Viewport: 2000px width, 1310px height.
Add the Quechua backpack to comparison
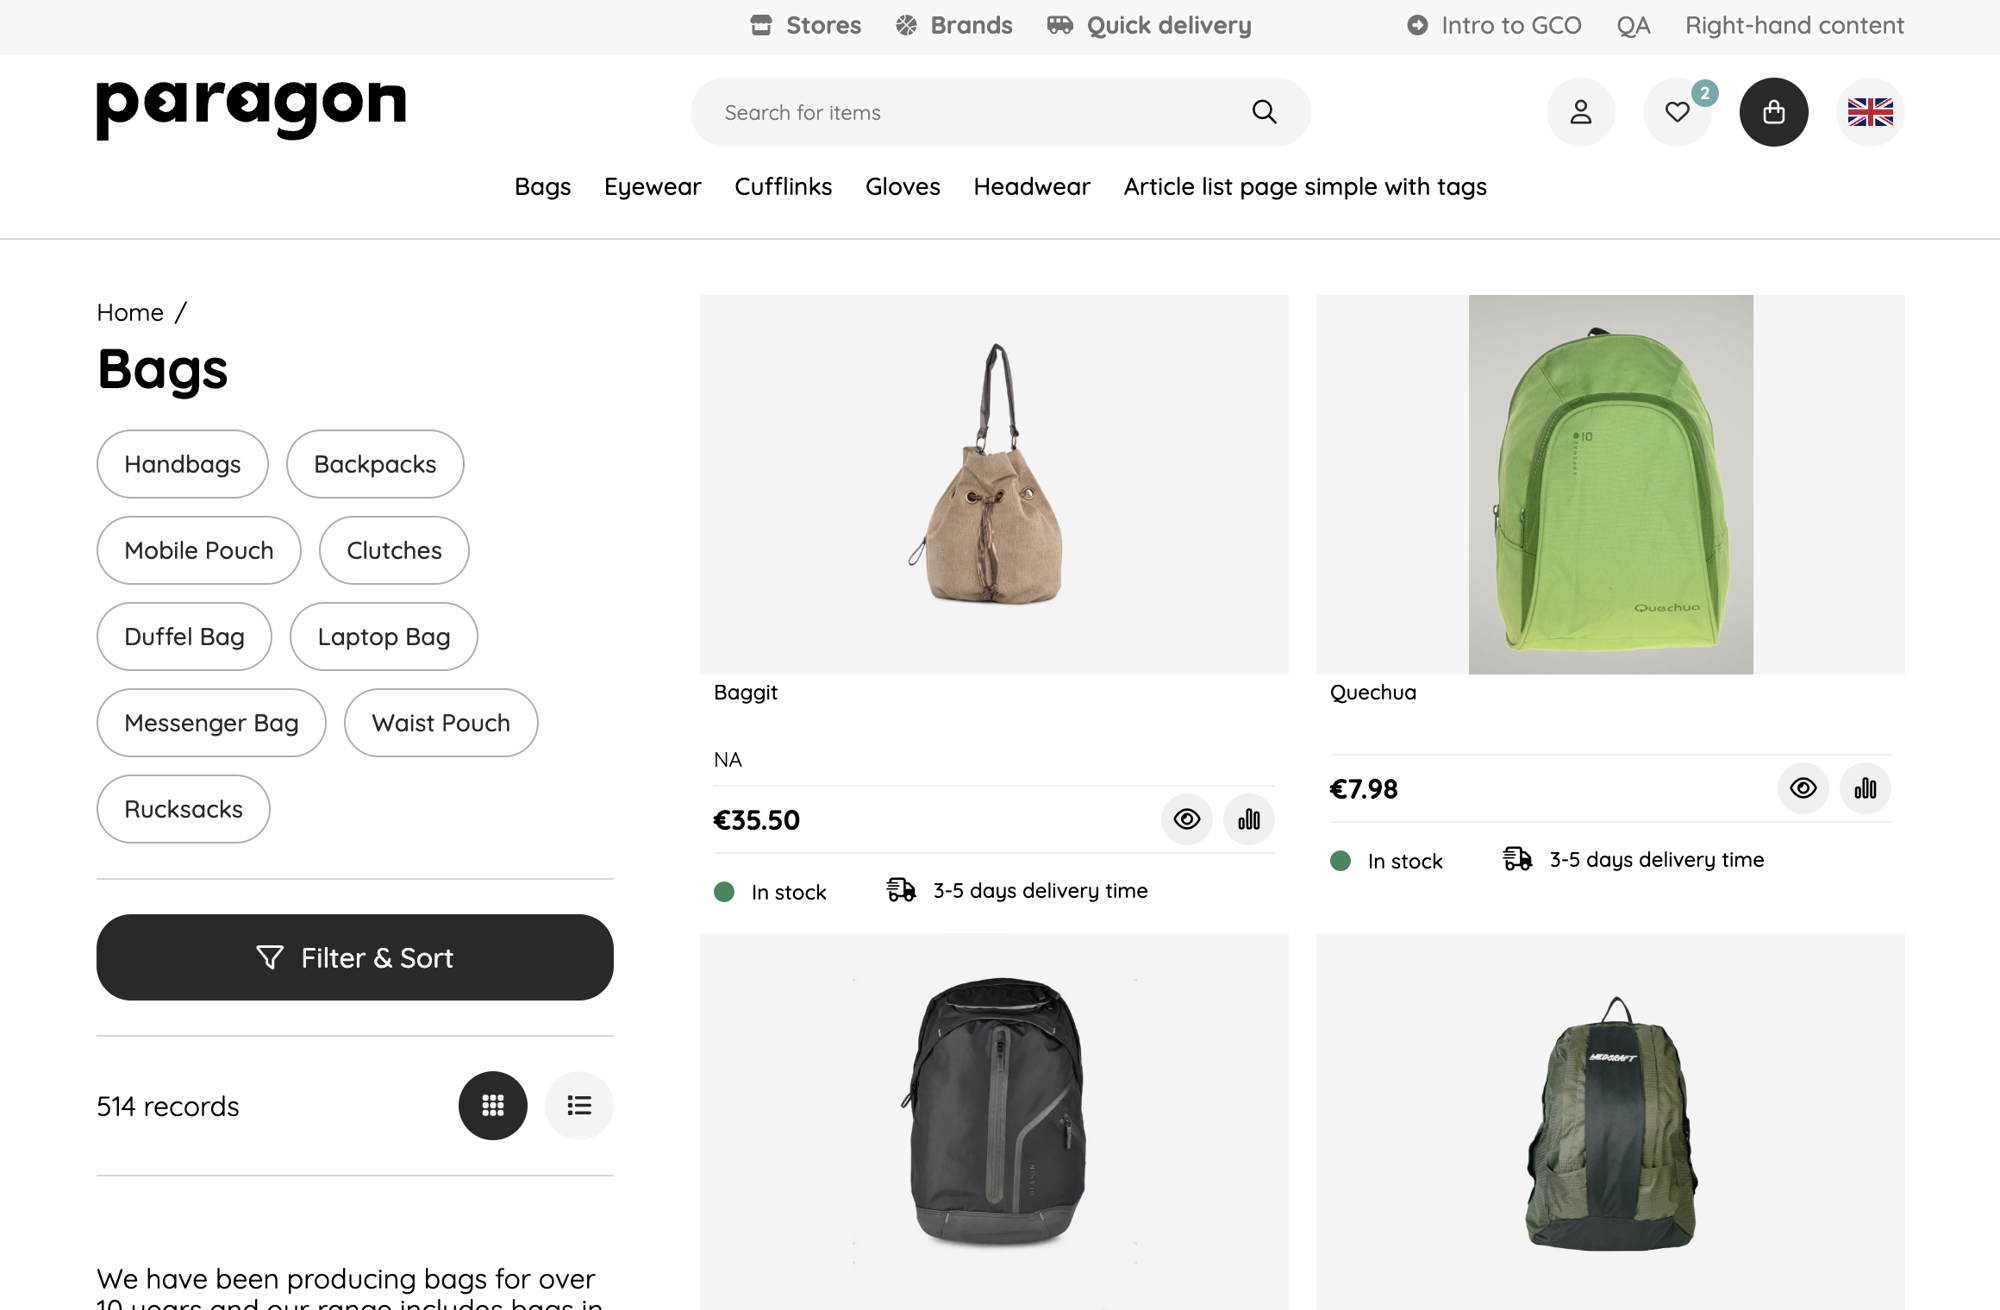(x=1864, y=789)
